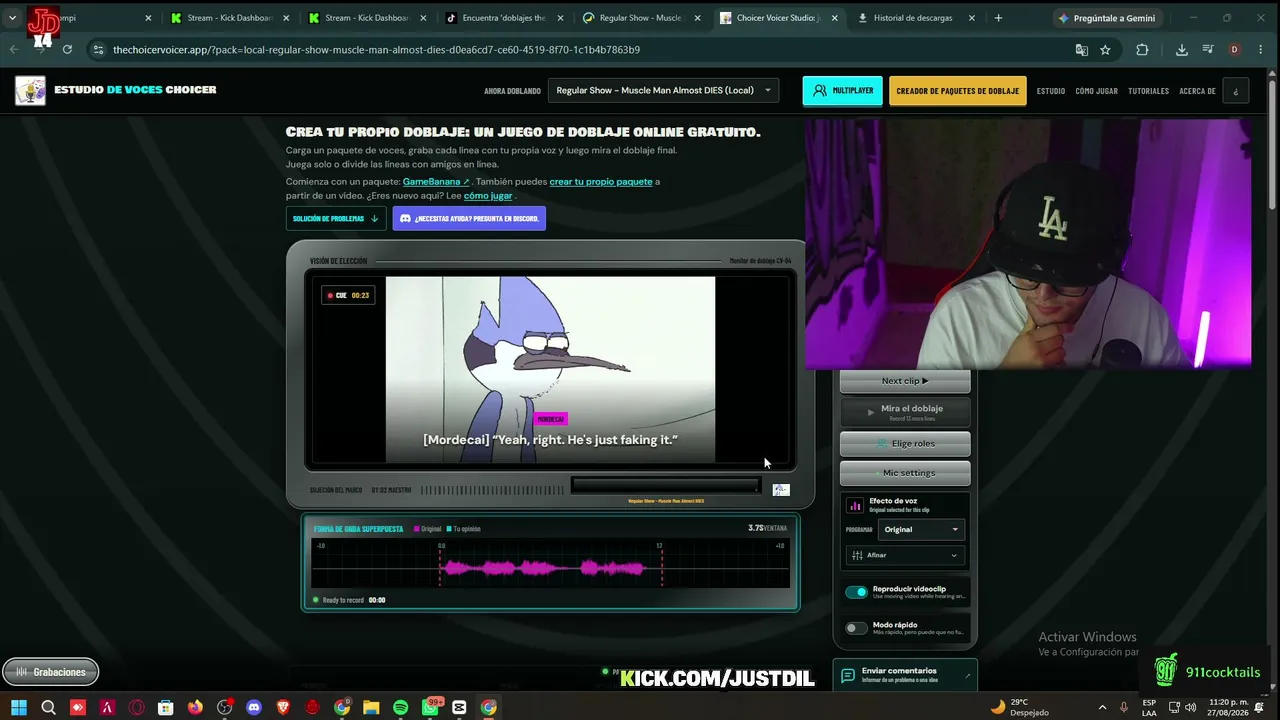Open Firefox from the taskbar
1280x720 pixels.
point(195,708)
